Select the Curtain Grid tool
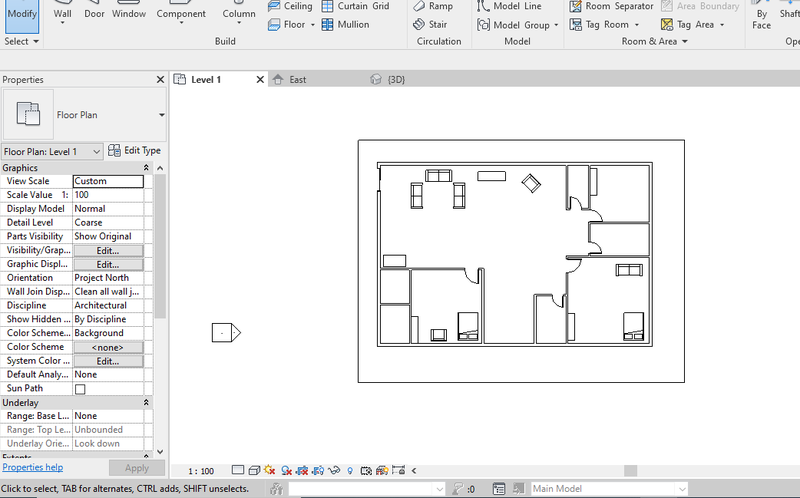800x498 pixels. pyautogui.click(x=355, y=6)
